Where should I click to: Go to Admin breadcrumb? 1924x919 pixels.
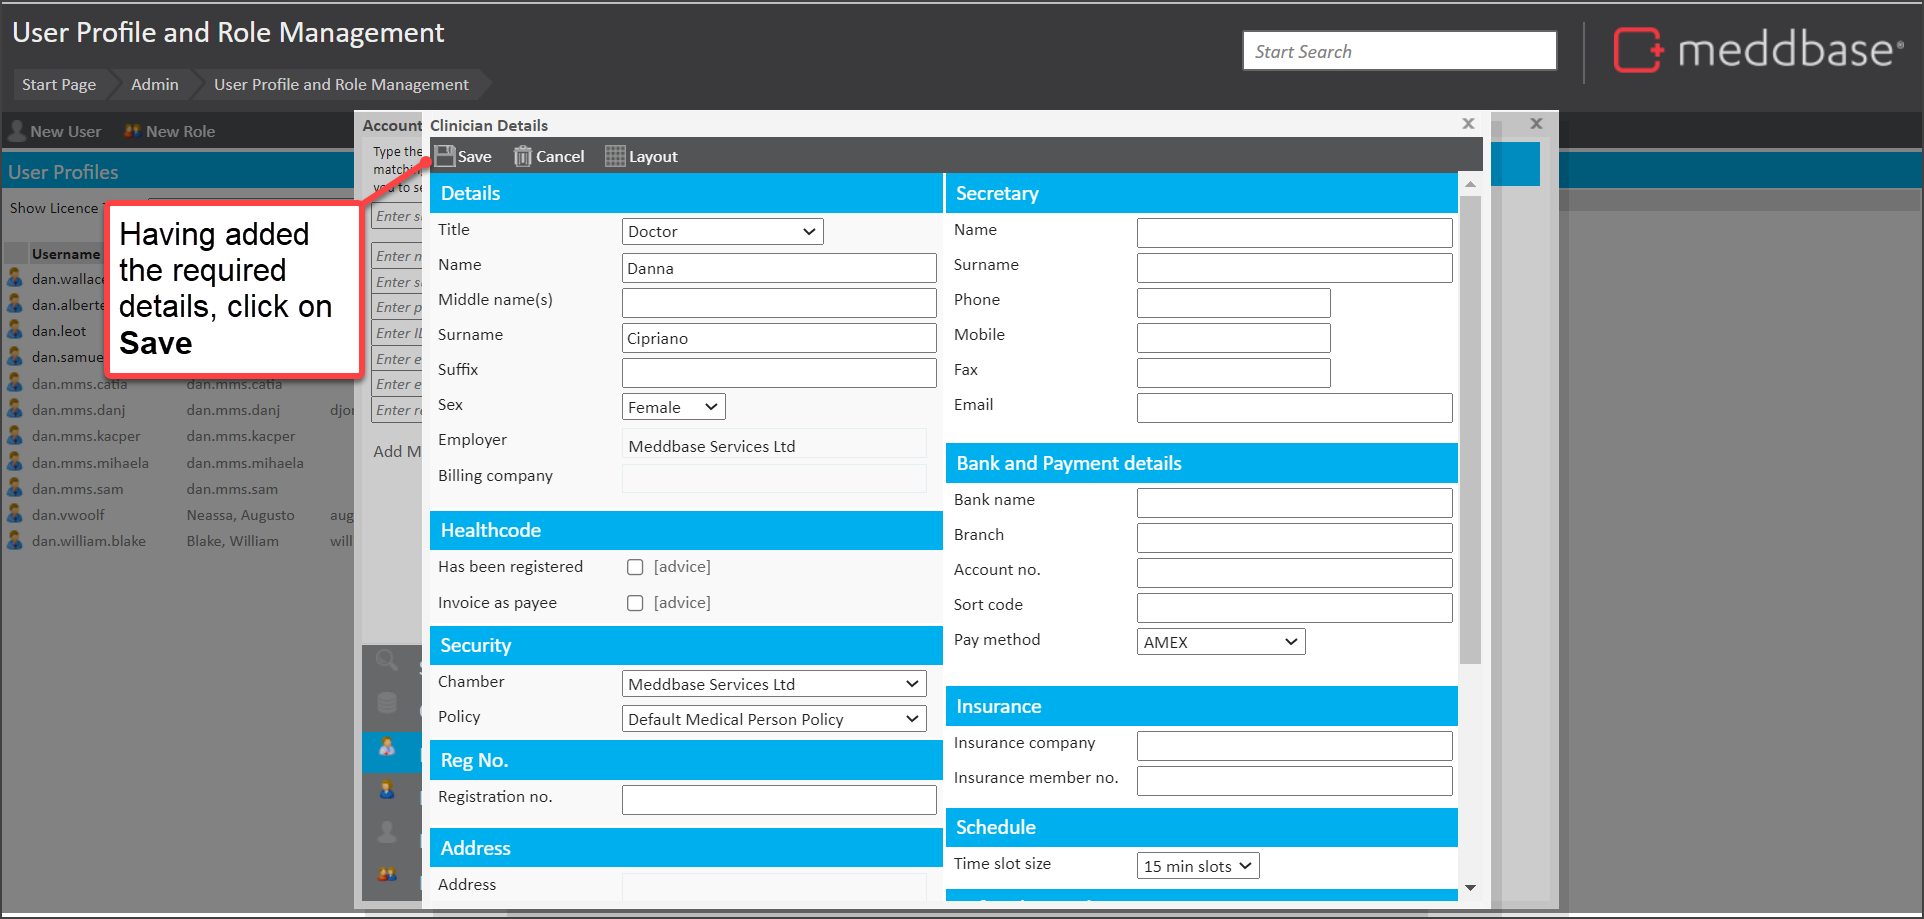click(155, 85)
